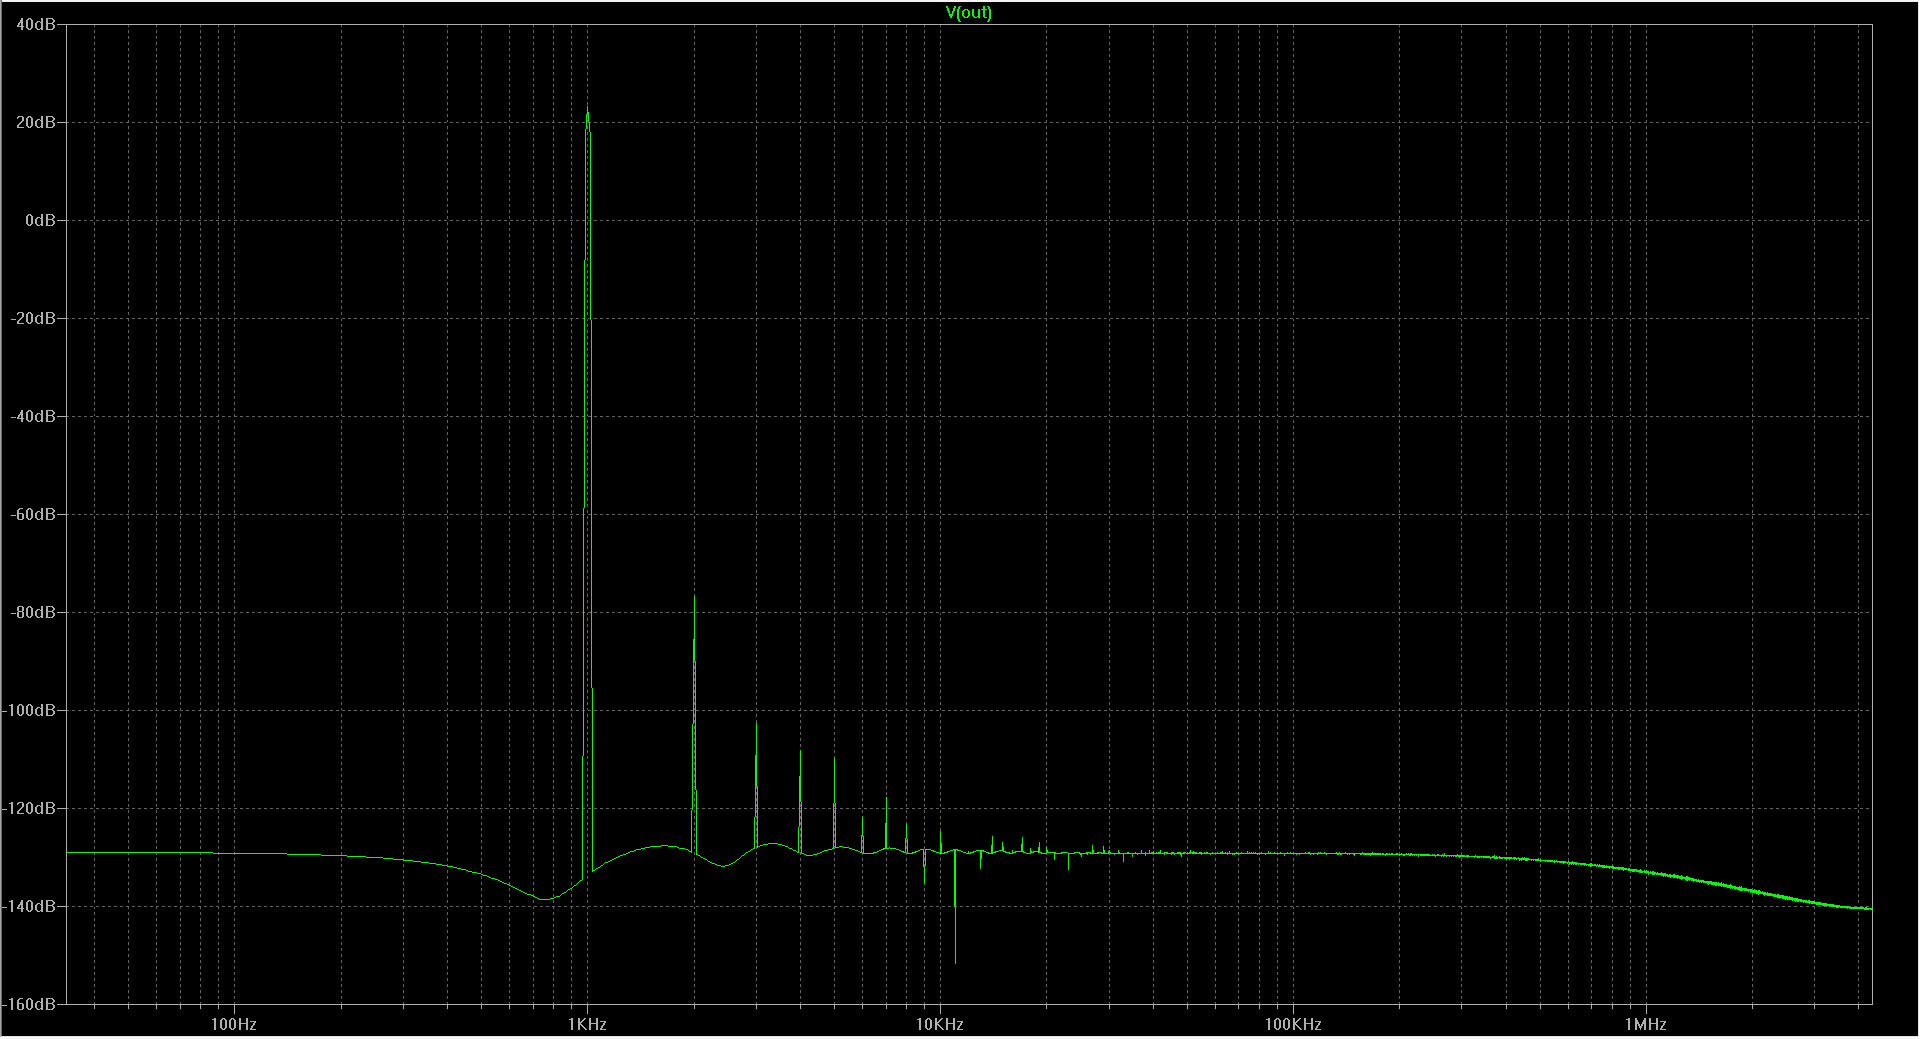Click the 1KHz frequency label

pos(587,1024)
